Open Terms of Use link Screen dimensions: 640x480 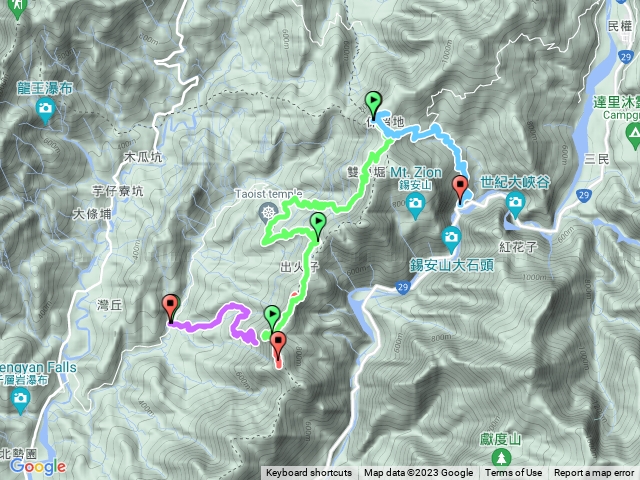coord(513,473)
